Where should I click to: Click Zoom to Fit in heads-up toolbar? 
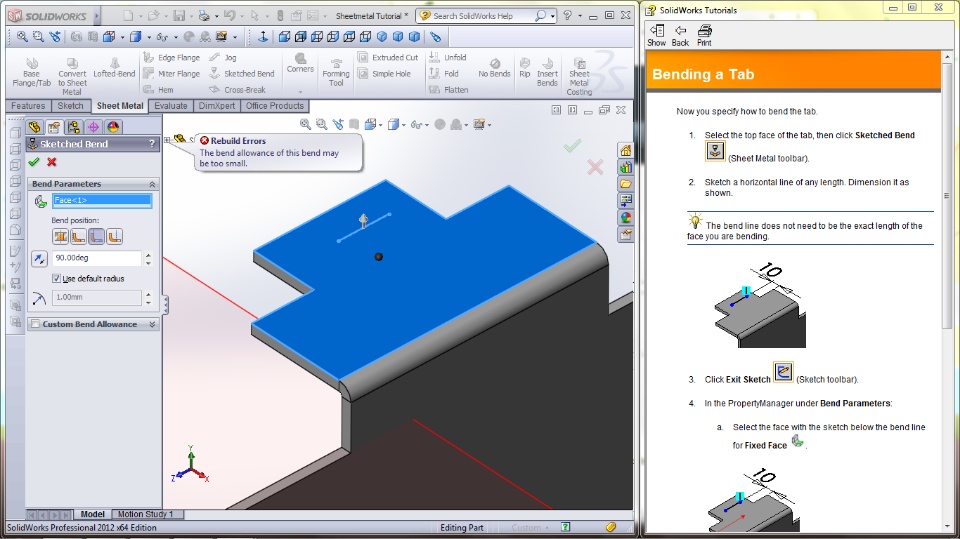[305, 124]
